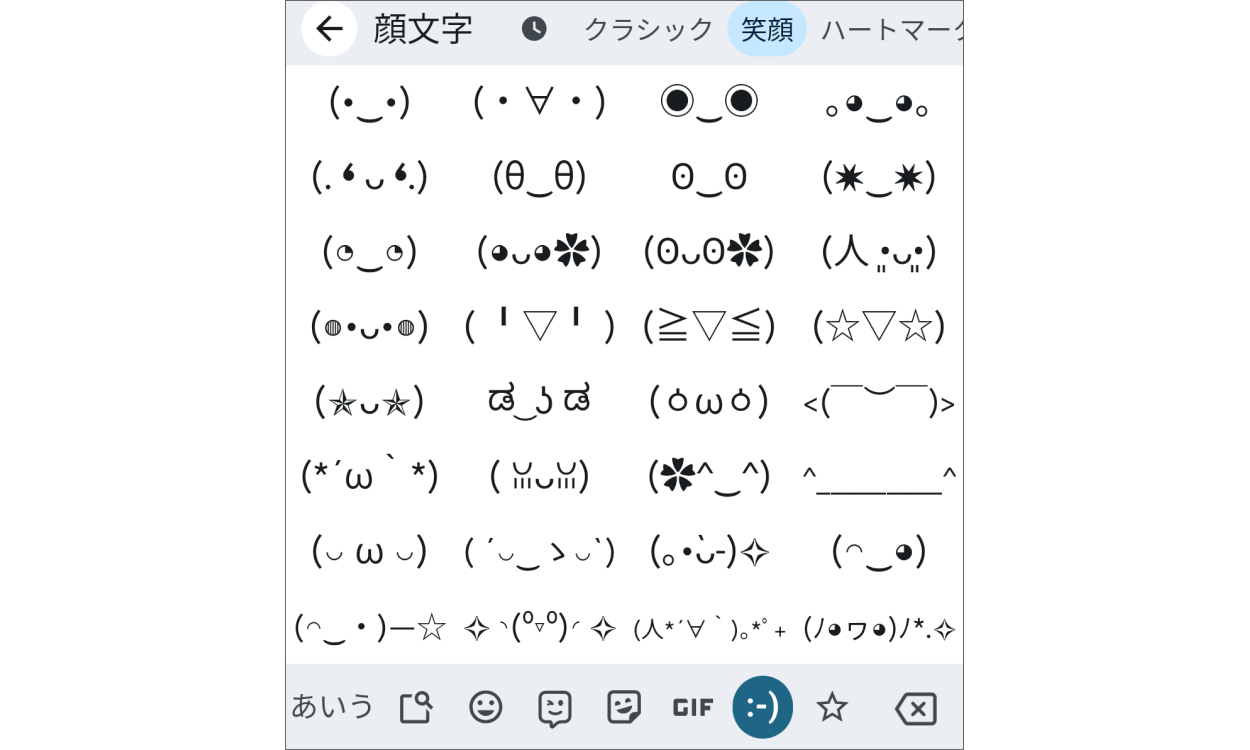Insert the winking (⌒‿●) kaomoji
Viewport: 1250px width, 750px height.
(x=878, y=551)
